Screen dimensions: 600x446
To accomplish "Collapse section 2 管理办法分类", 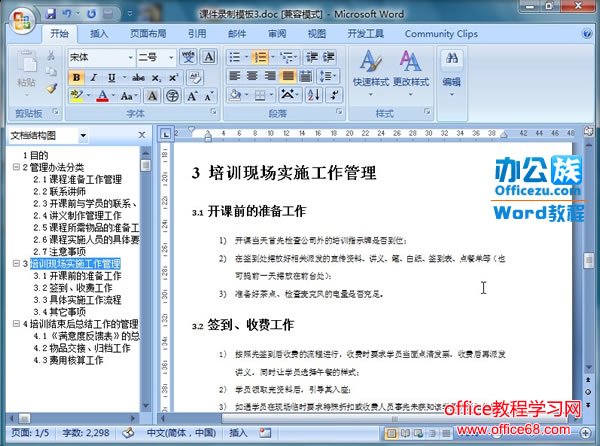I will tap(16, 167).
